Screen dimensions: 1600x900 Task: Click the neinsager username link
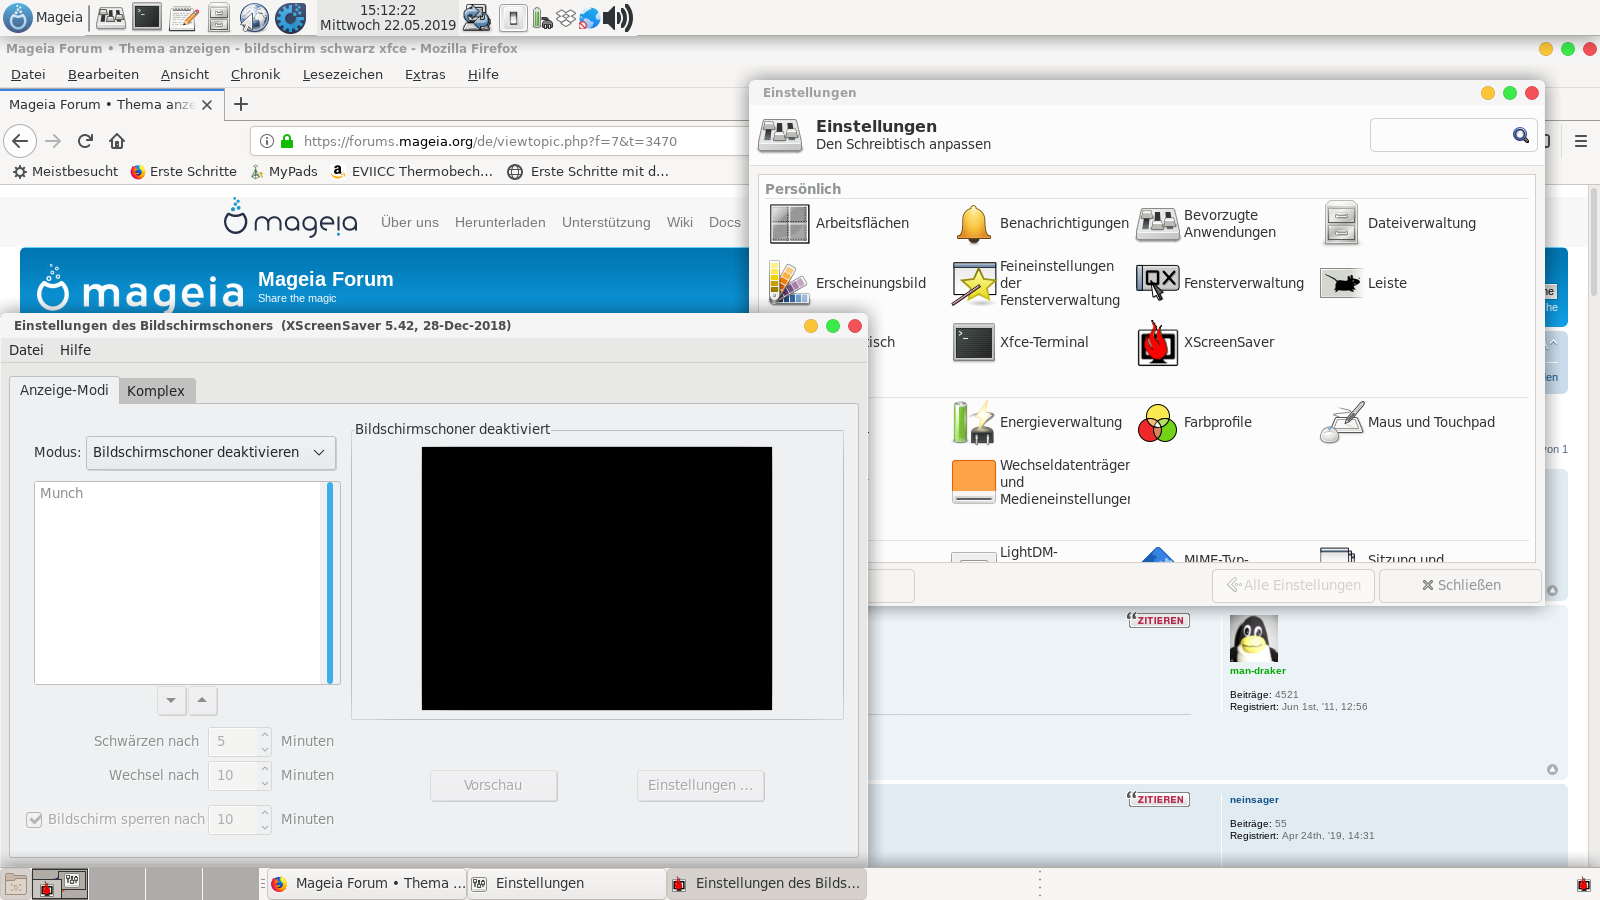[1254, 800]
